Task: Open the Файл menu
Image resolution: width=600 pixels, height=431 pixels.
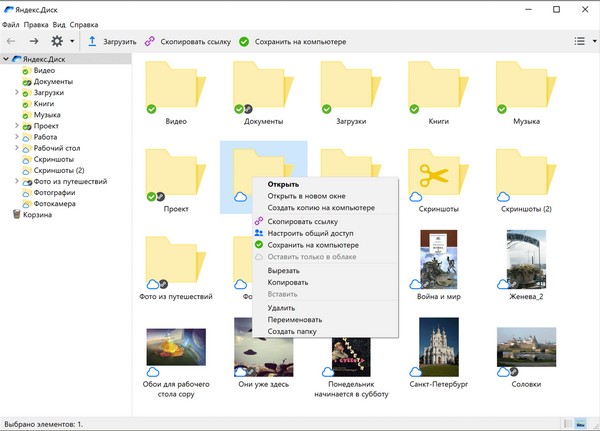Action: (x=11, y=25)
